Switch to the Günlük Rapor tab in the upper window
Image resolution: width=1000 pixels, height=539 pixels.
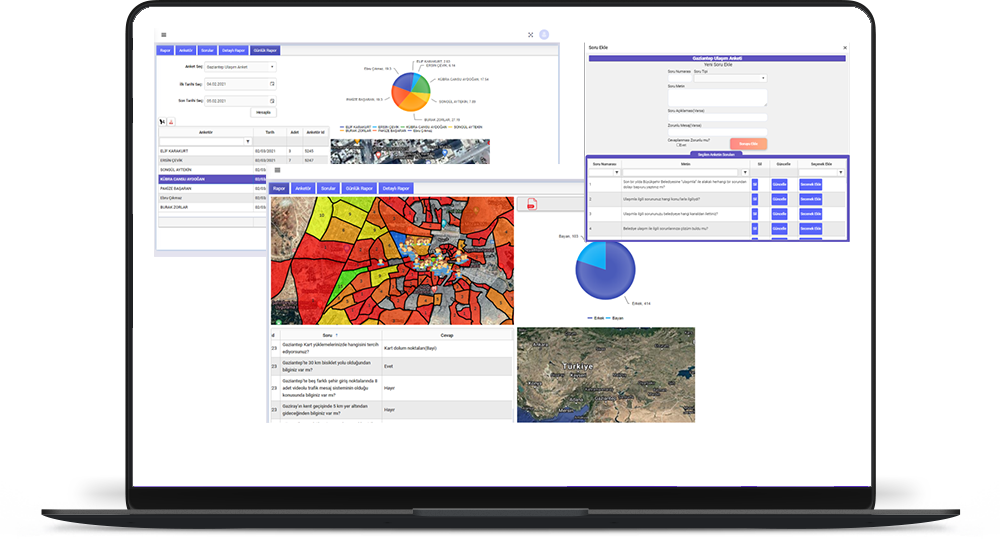265,50
